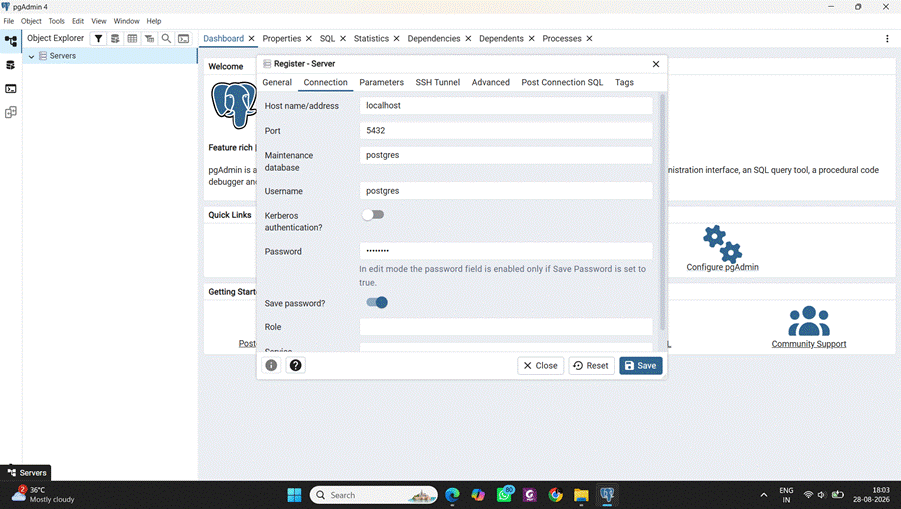
Task: Click the Host name/address field
Action: coord(506,106)
